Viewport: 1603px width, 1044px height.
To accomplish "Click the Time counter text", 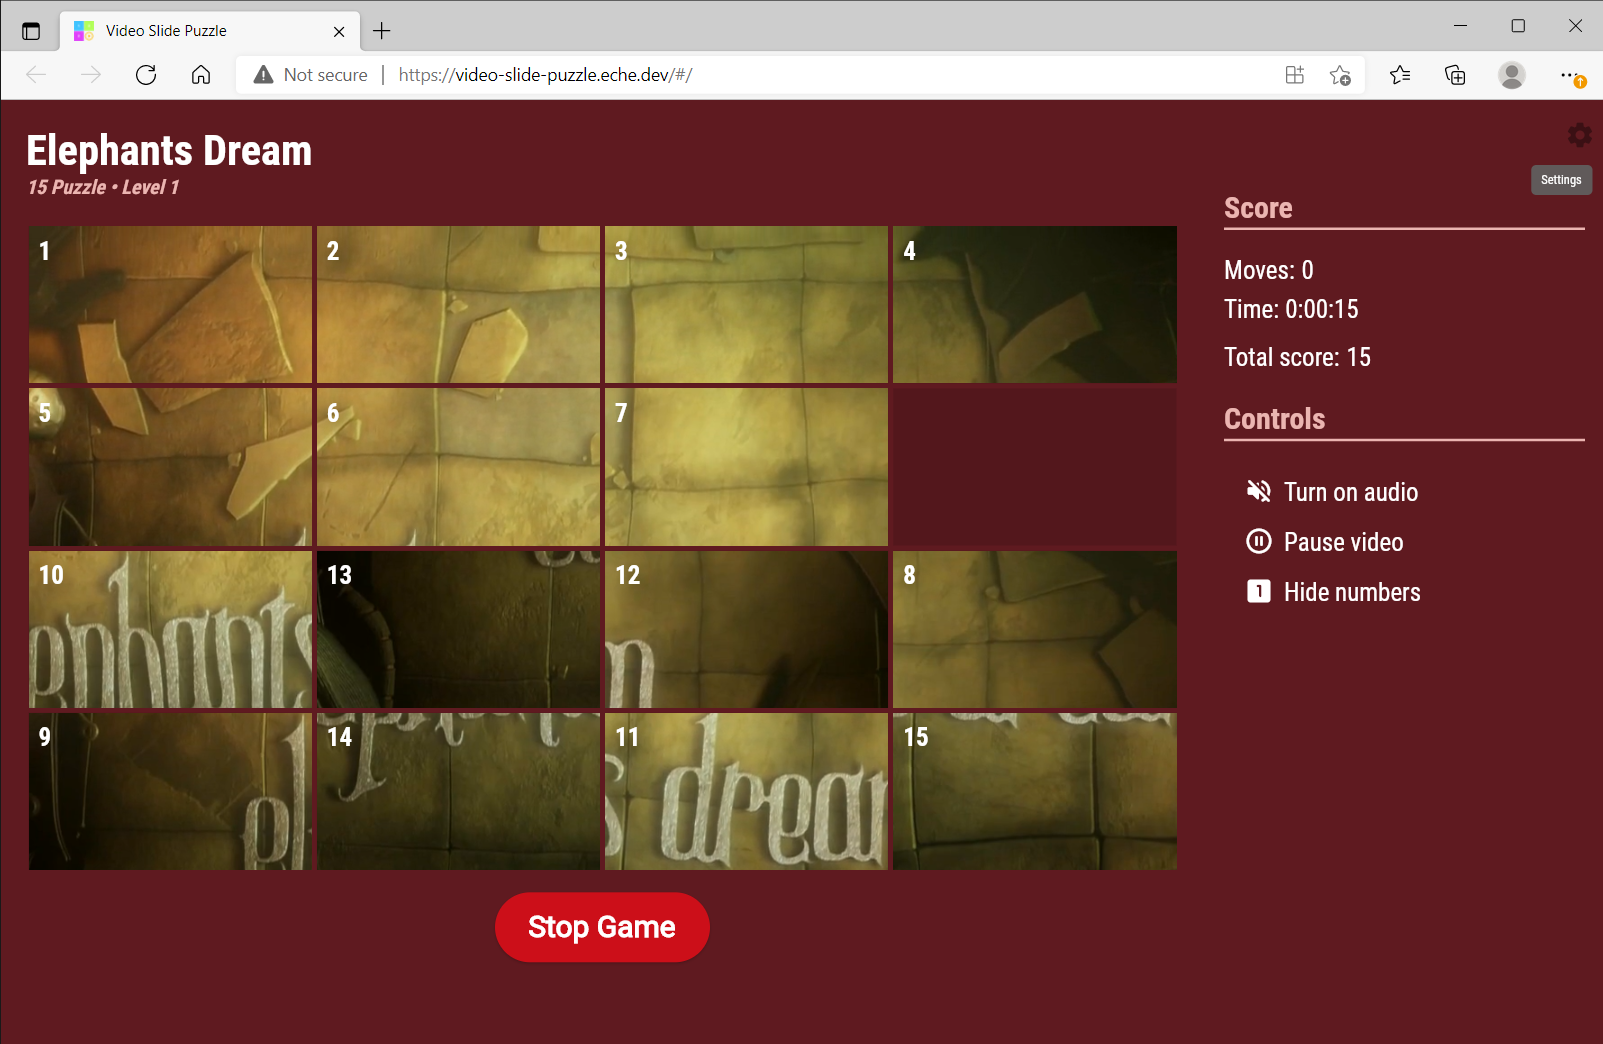I will point(1291,309).
